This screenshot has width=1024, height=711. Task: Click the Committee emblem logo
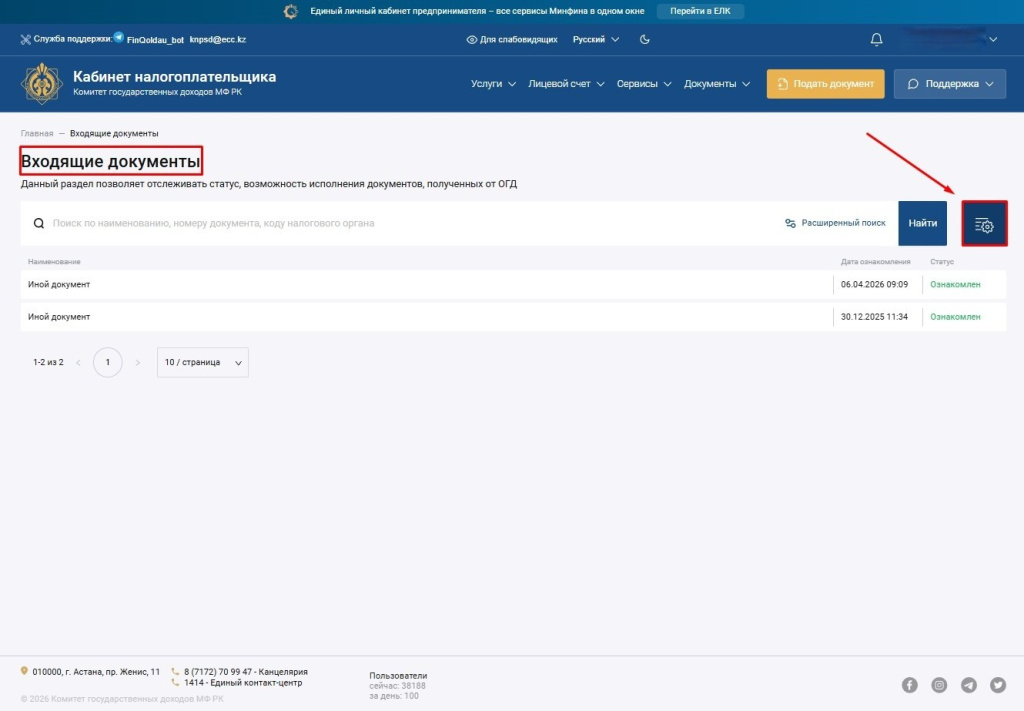pyautogui.click(x=42, y=84)
